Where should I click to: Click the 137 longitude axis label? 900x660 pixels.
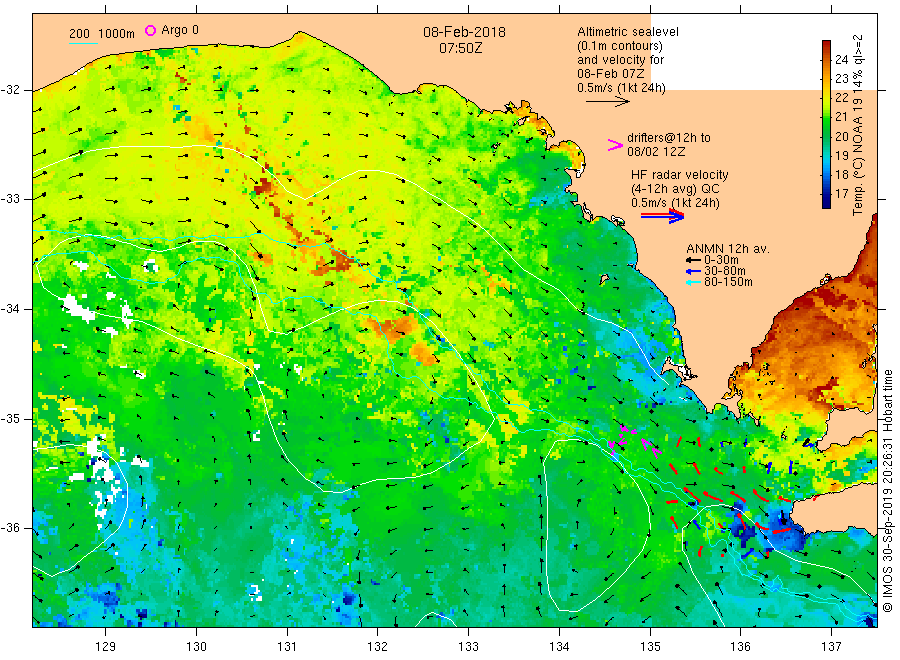(x=831, y=647)
